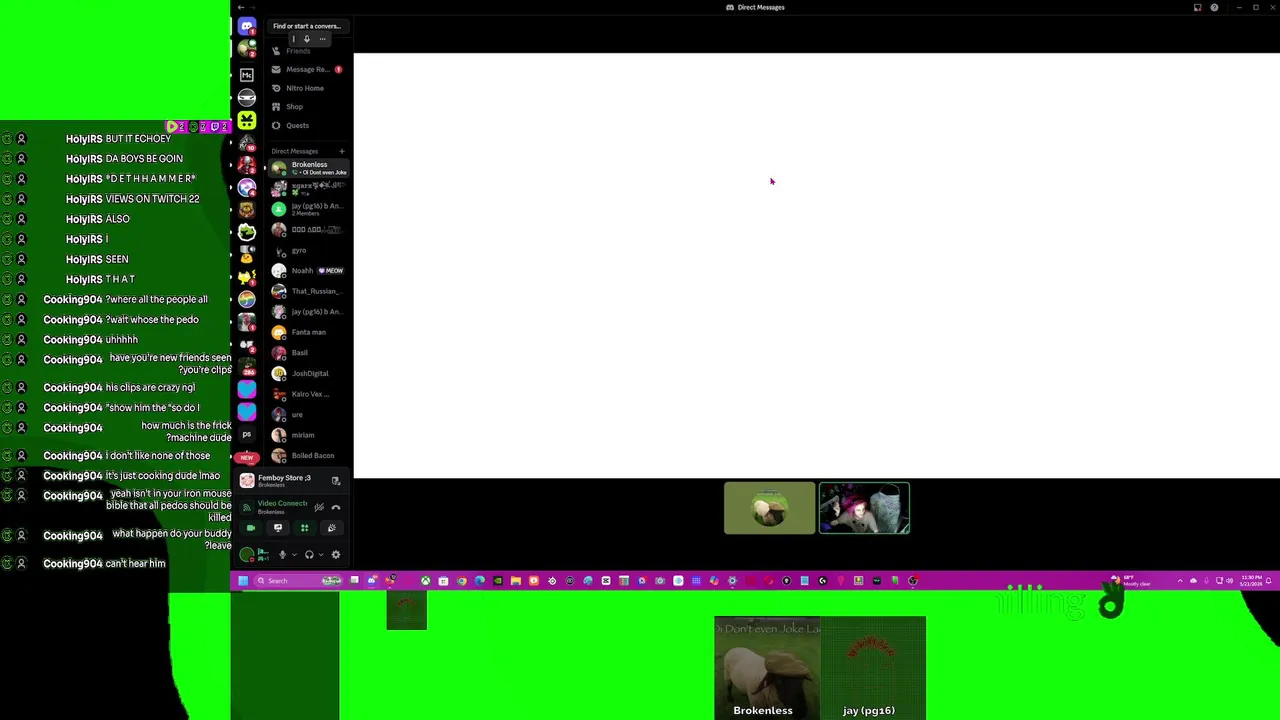This screenshot has width=1280, height=720.
Task: Open the yellow-green X logo server
Action: pyautogui.click(x=247, y=121)
